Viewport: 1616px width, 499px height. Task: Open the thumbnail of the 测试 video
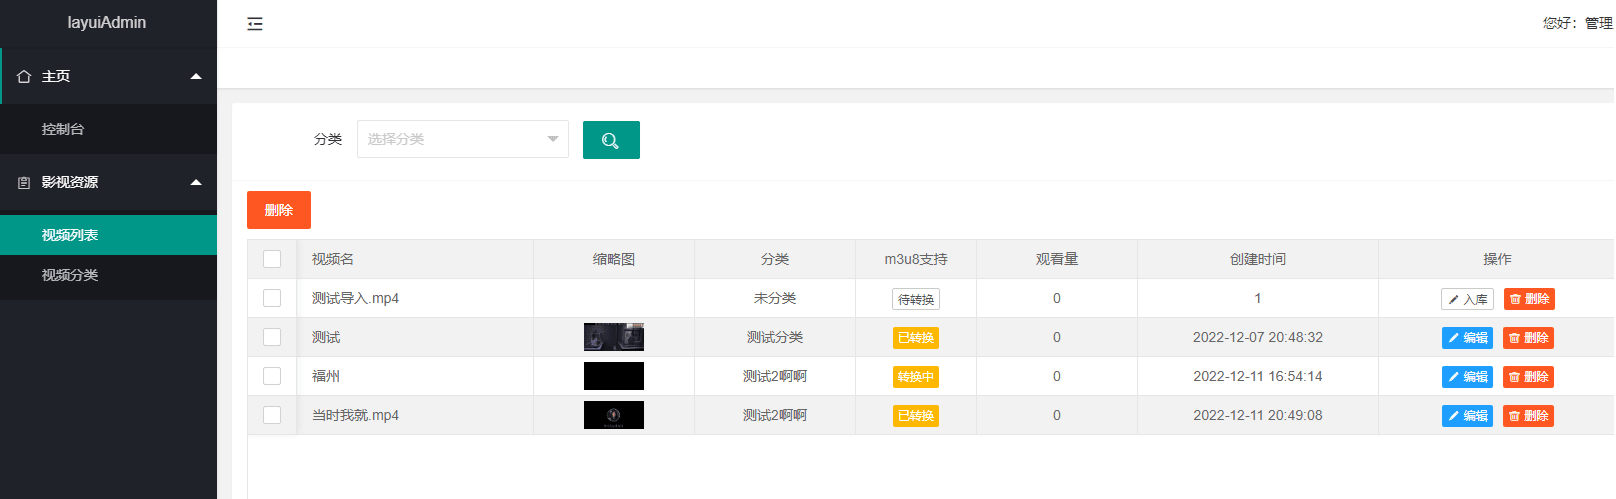[x=614, y=337]
